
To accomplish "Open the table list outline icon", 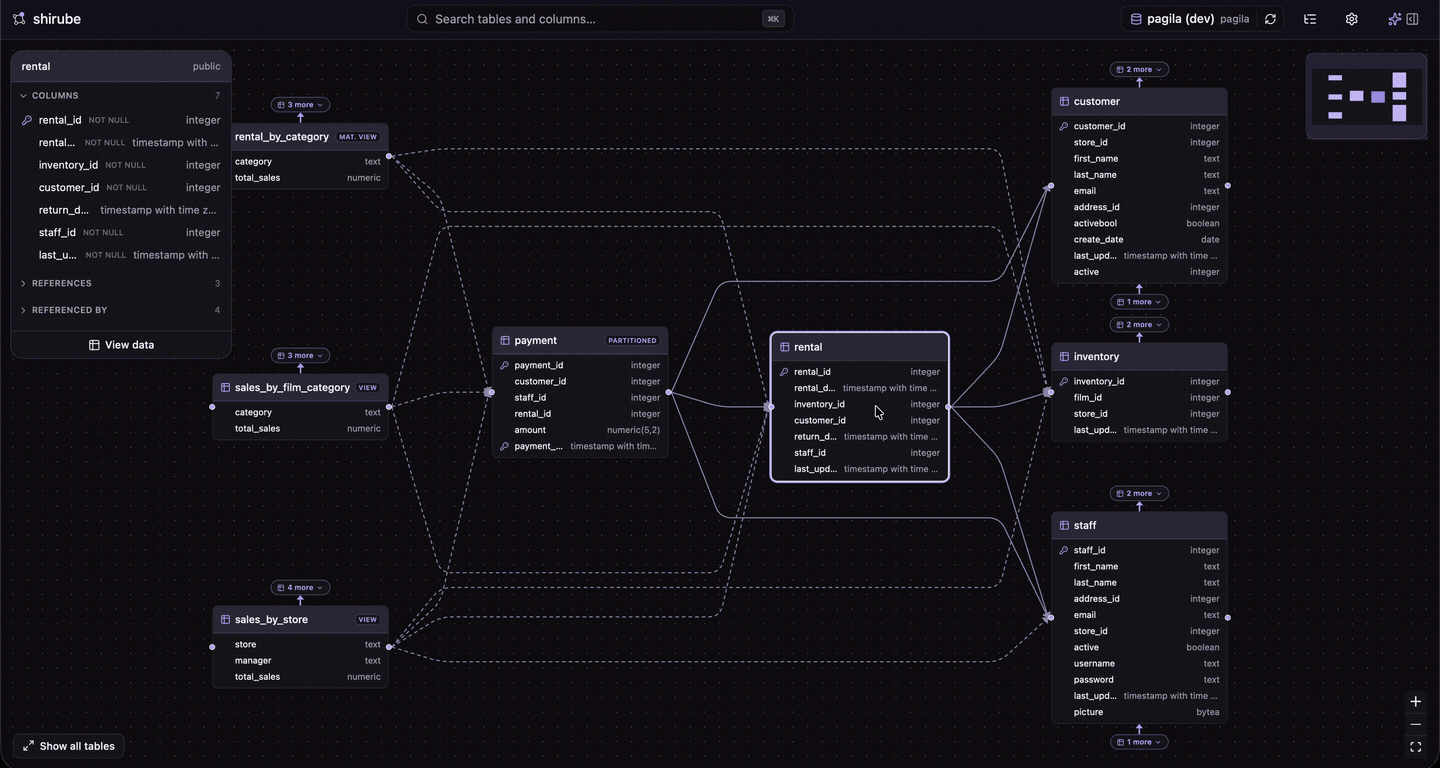I will [x=1310, y=19].
